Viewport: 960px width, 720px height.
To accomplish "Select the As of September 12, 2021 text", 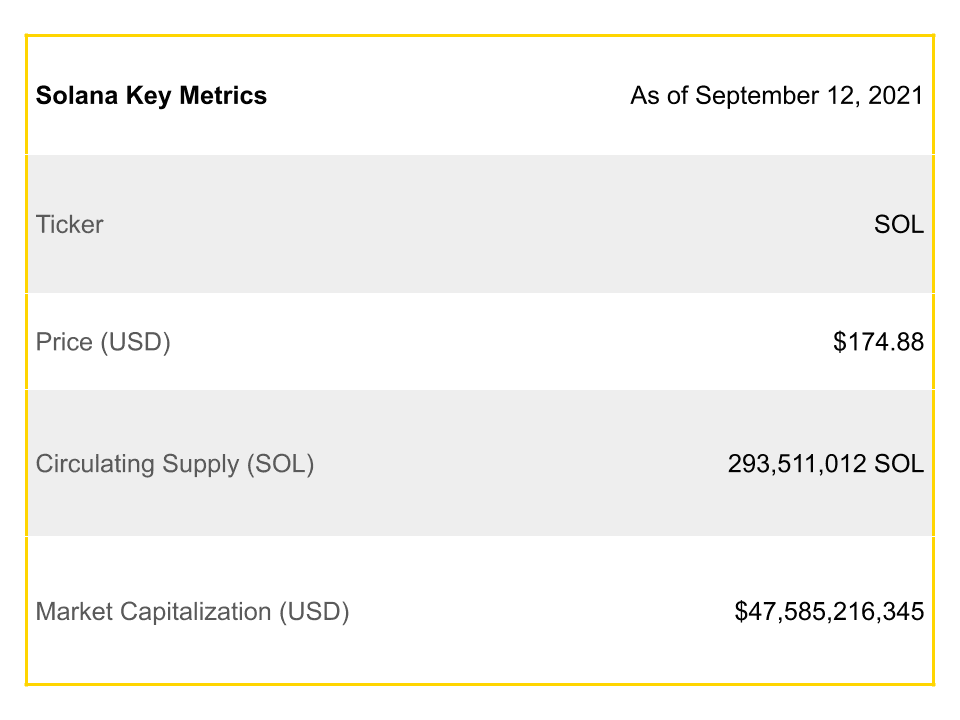I will pyautogui.click(x=777, y=96).
